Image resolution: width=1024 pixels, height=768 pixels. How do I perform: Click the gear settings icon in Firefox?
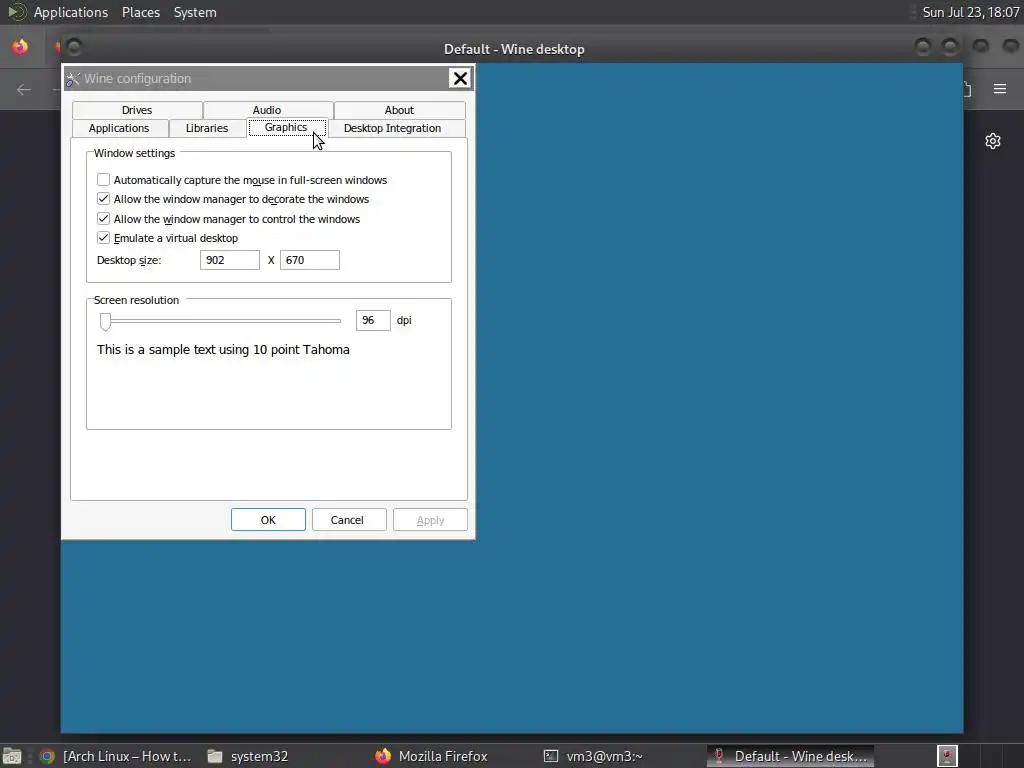tap(993, 141)
